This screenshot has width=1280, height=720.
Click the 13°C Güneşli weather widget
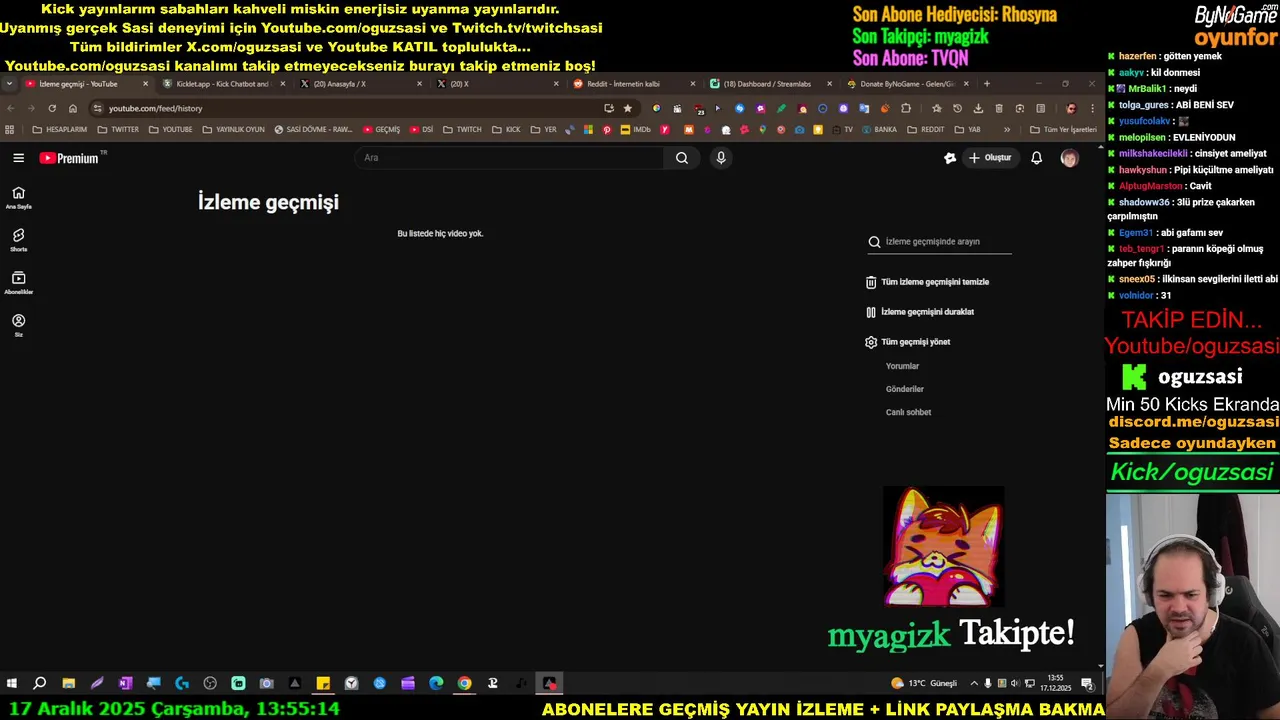pyautogui.click(x=924, y=684)
